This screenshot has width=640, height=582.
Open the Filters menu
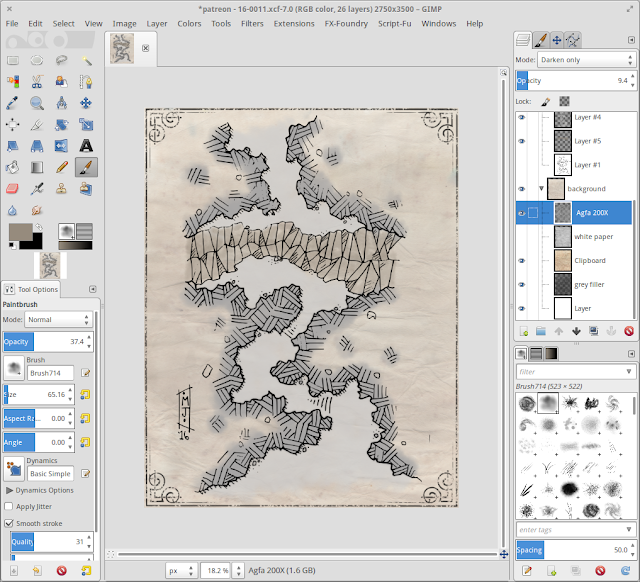[x=252, y=23]
